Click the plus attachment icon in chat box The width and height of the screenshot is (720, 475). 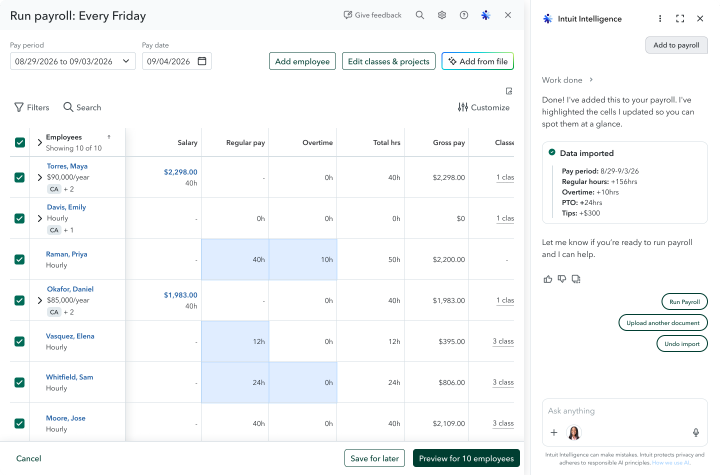(554, 432)
